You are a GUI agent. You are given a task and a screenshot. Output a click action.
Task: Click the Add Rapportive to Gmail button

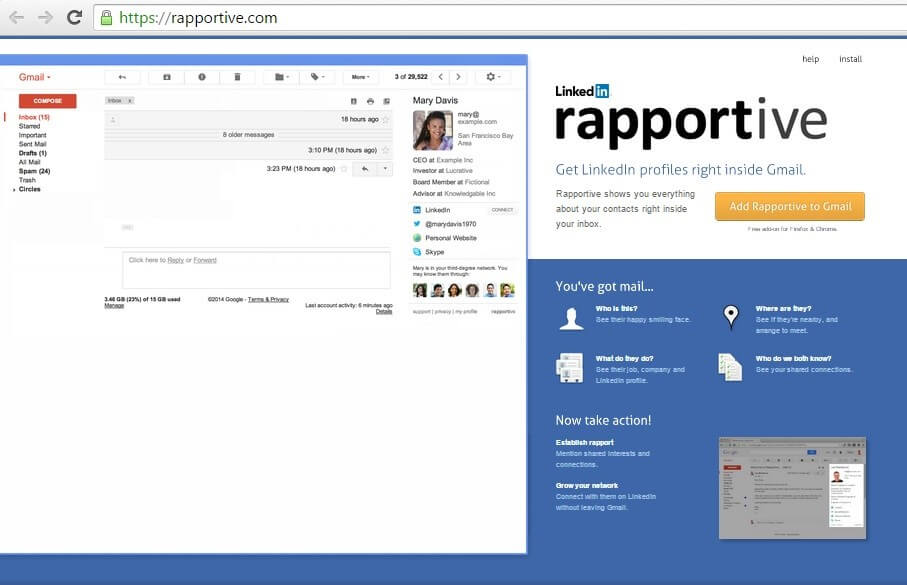tap(790, 207)
